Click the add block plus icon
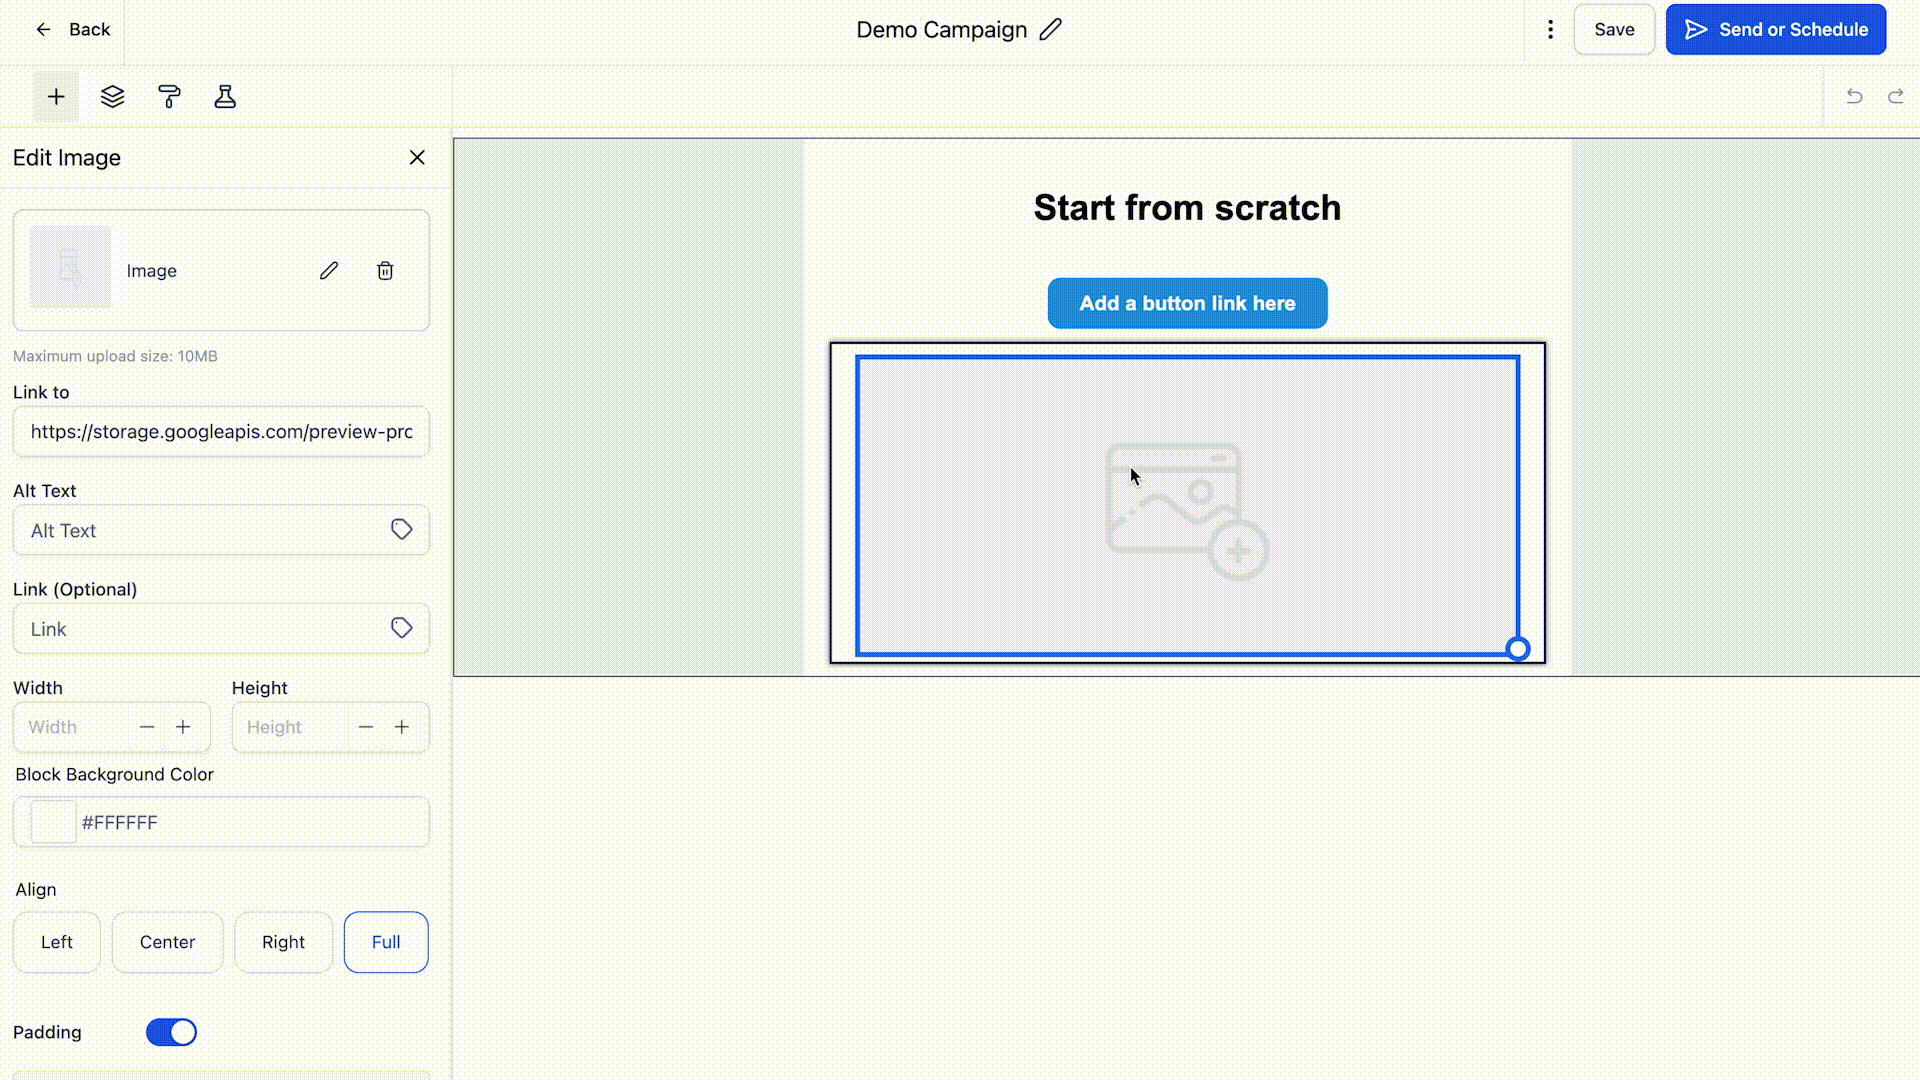This screenshot has width=1920, height=1080. point(56,97)
